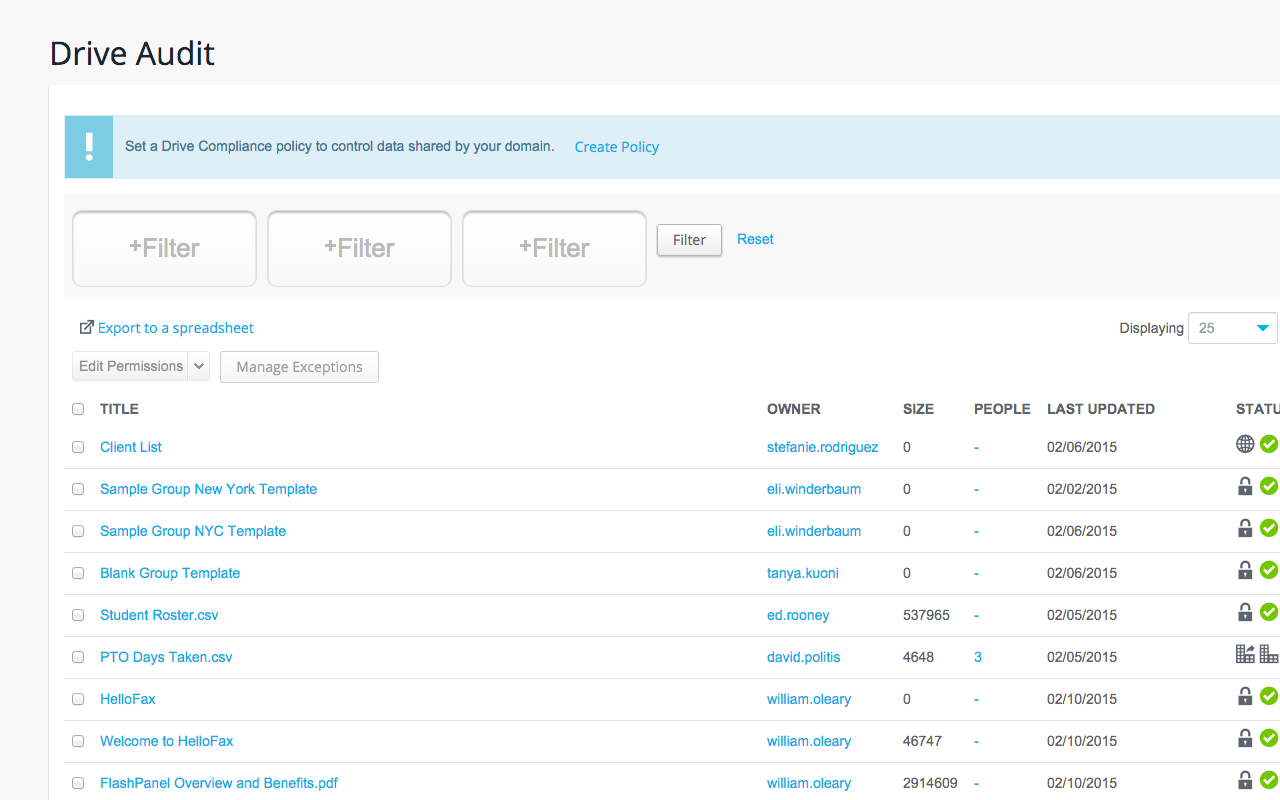Screen dimensions: 1280x800
Task: Click the green checkmark for Client List
Action: tap(1269, 444)
